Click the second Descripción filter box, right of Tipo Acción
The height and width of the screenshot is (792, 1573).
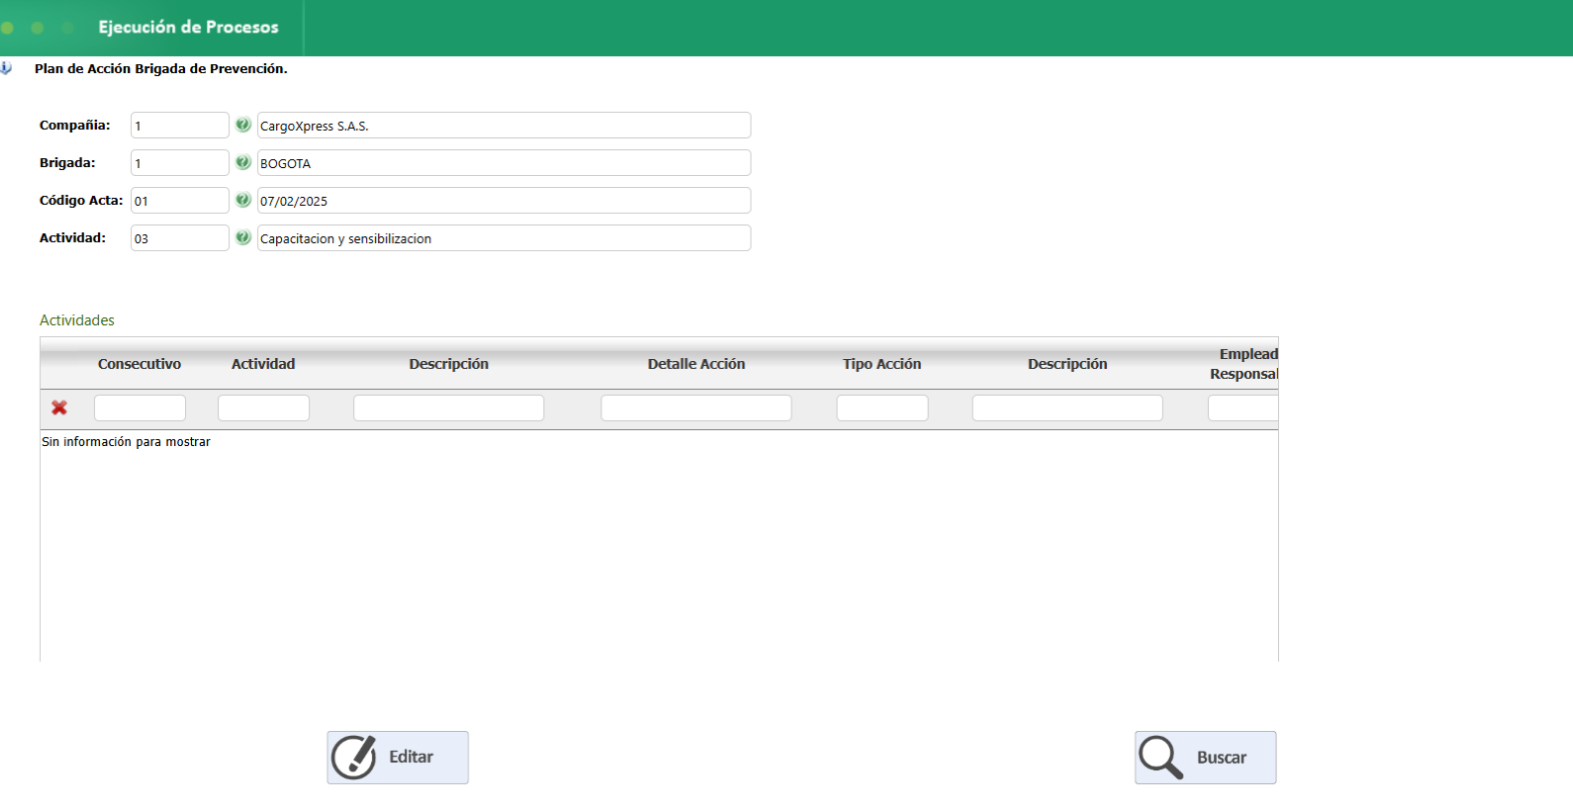[1068, 408]
